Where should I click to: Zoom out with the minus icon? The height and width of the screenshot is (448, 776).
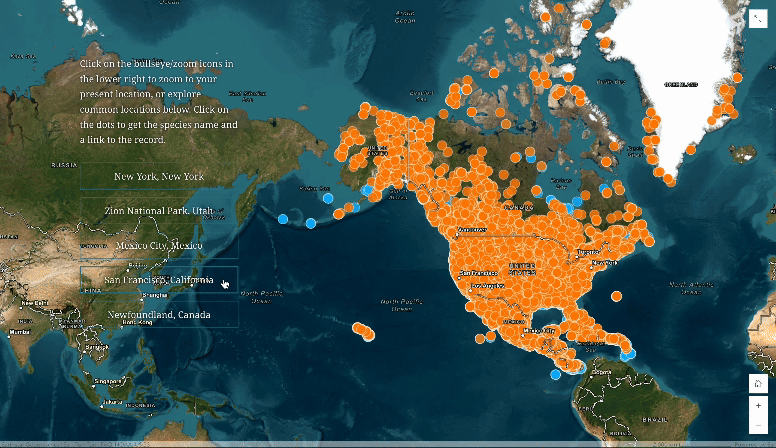point(758,425)
